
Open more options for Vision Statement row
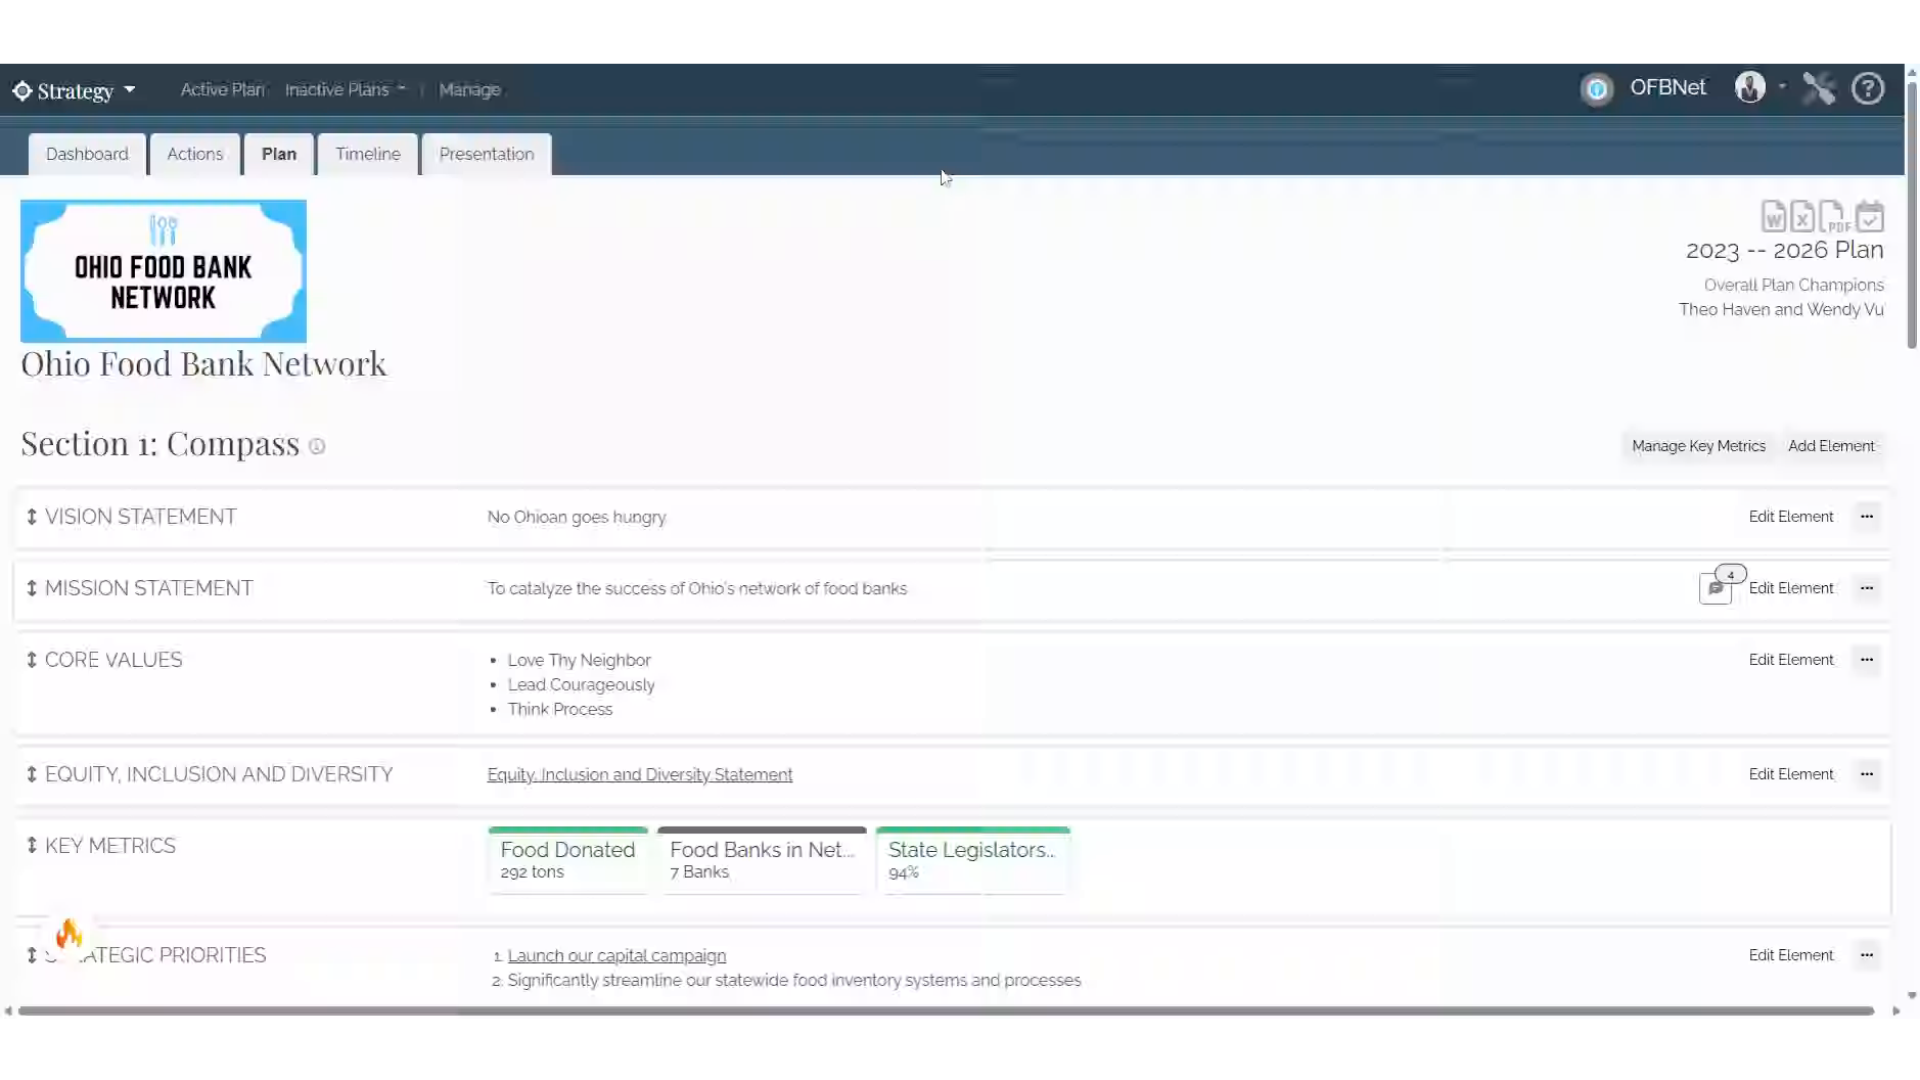click(x=1867, y=517)
